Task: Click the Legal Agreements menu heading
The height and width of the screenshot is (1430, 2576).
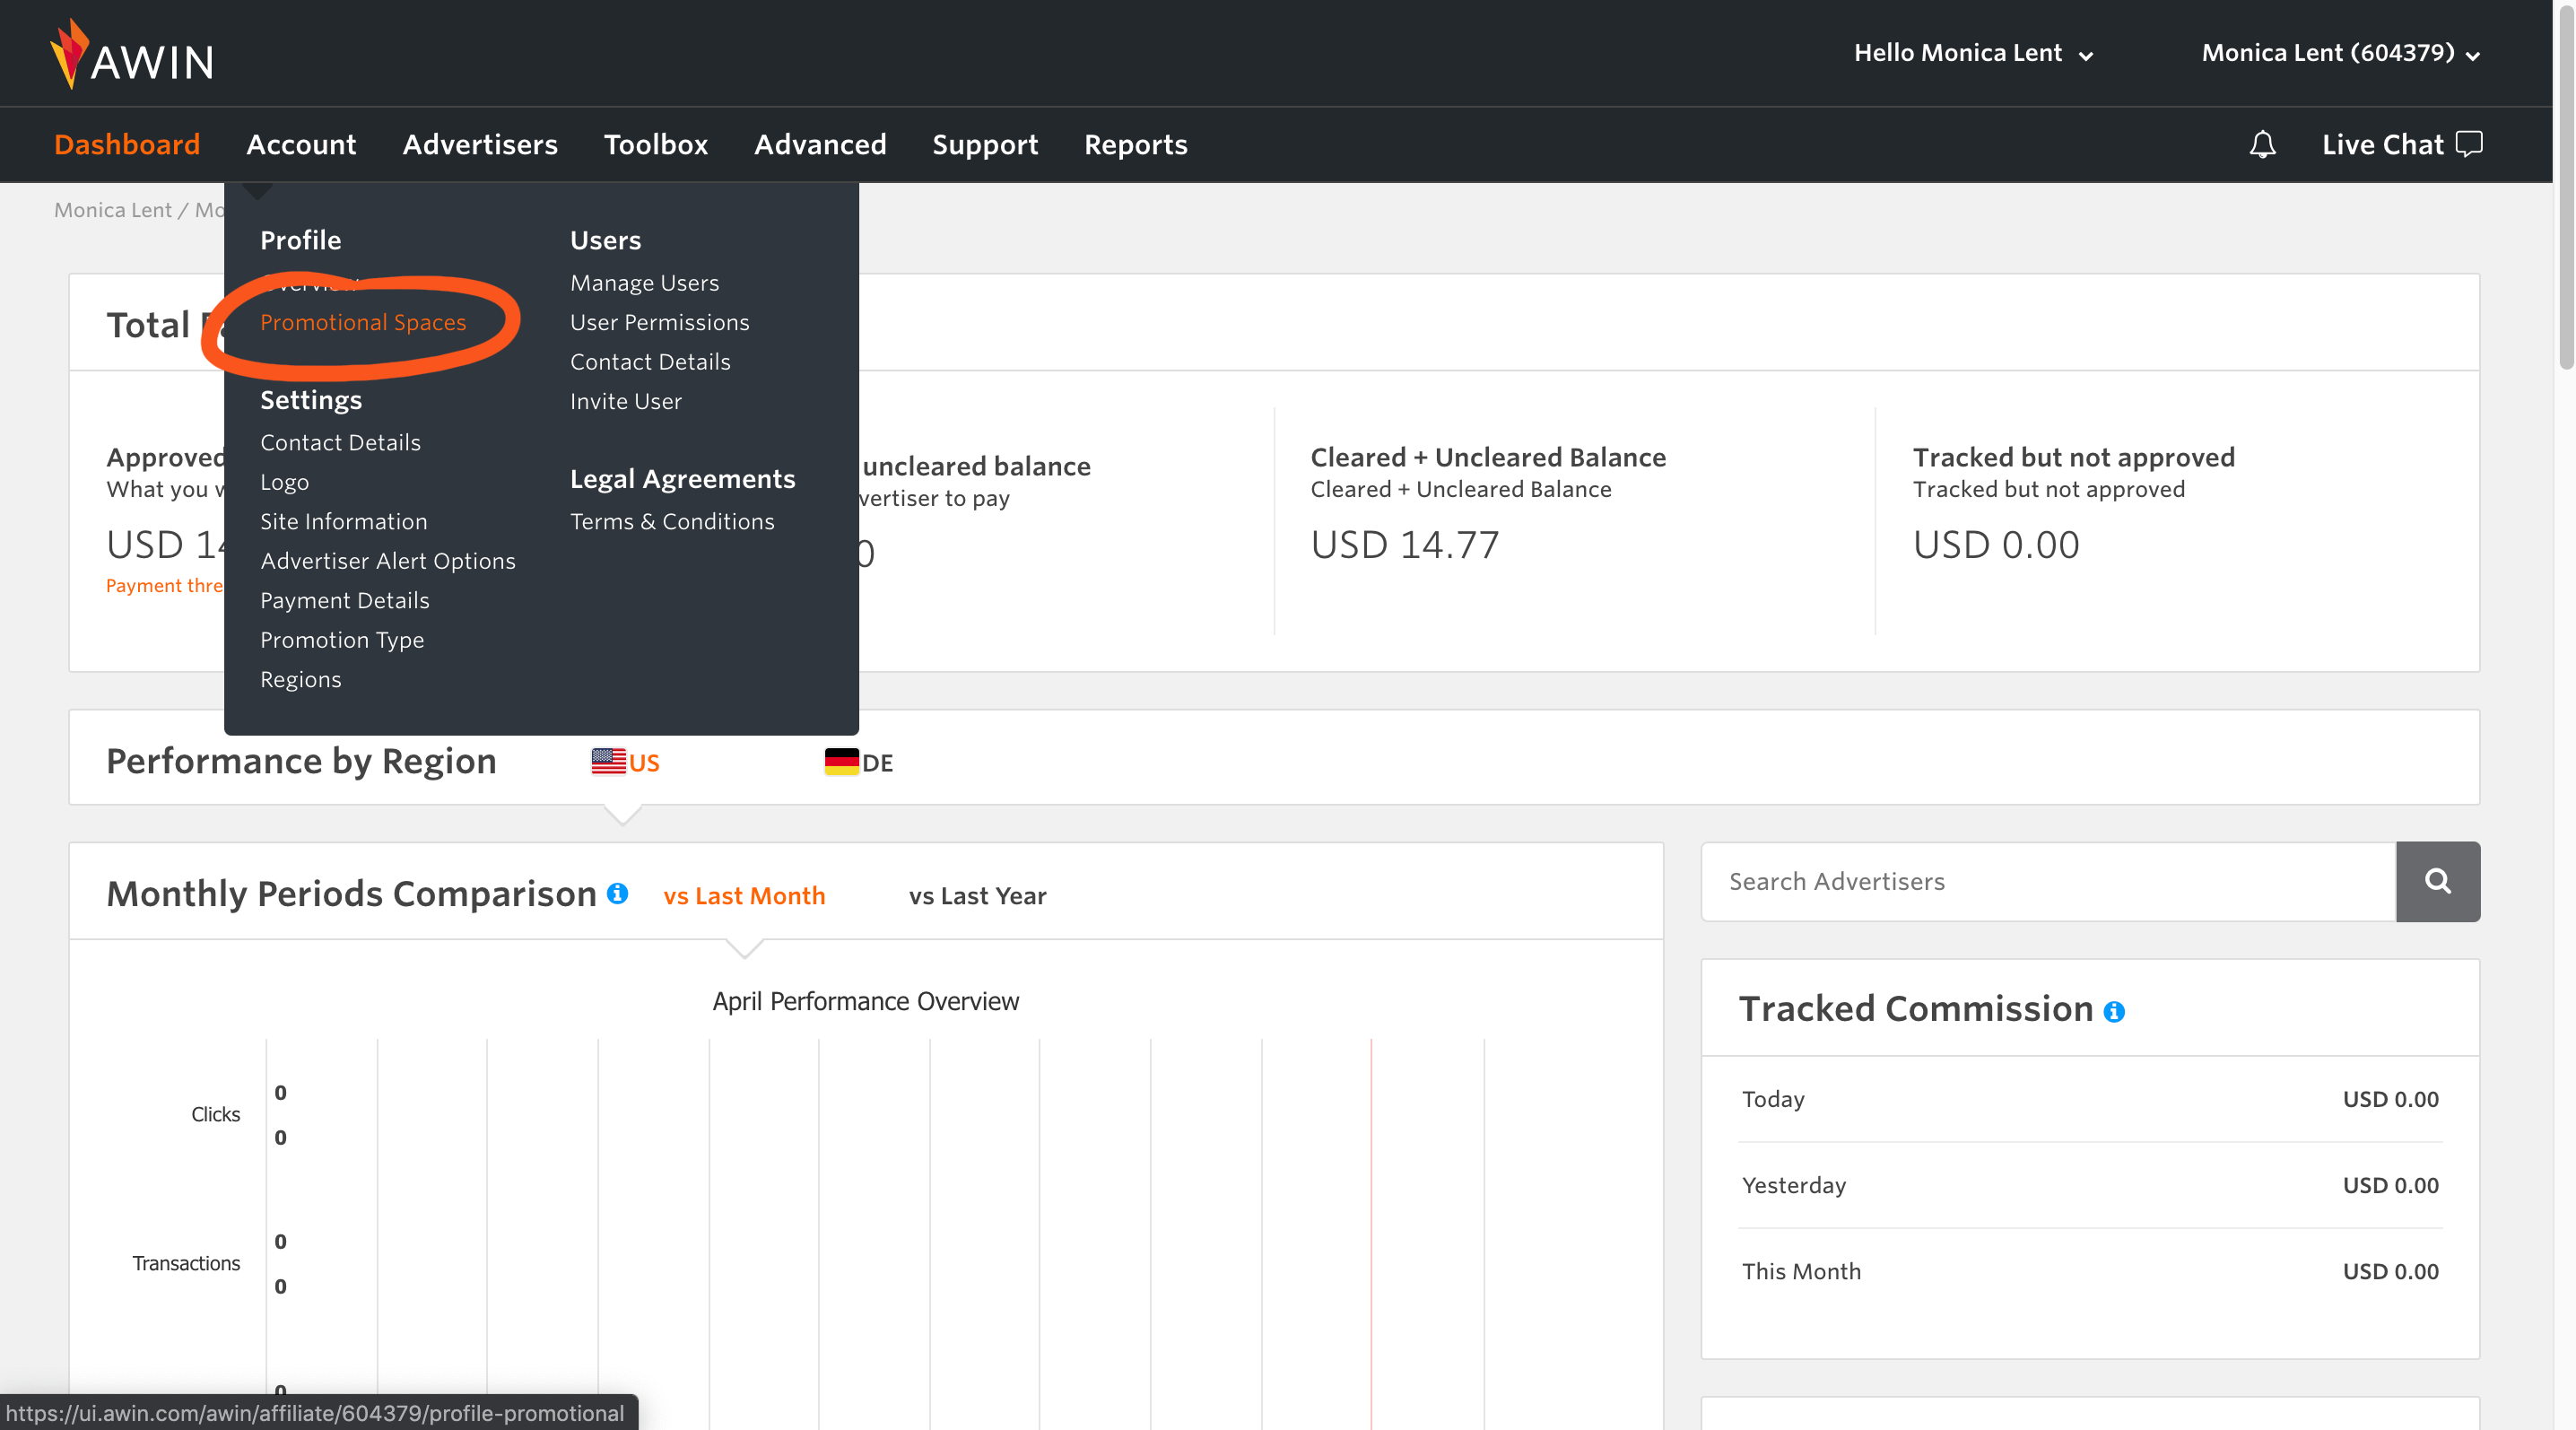Action: coord(682,479)
